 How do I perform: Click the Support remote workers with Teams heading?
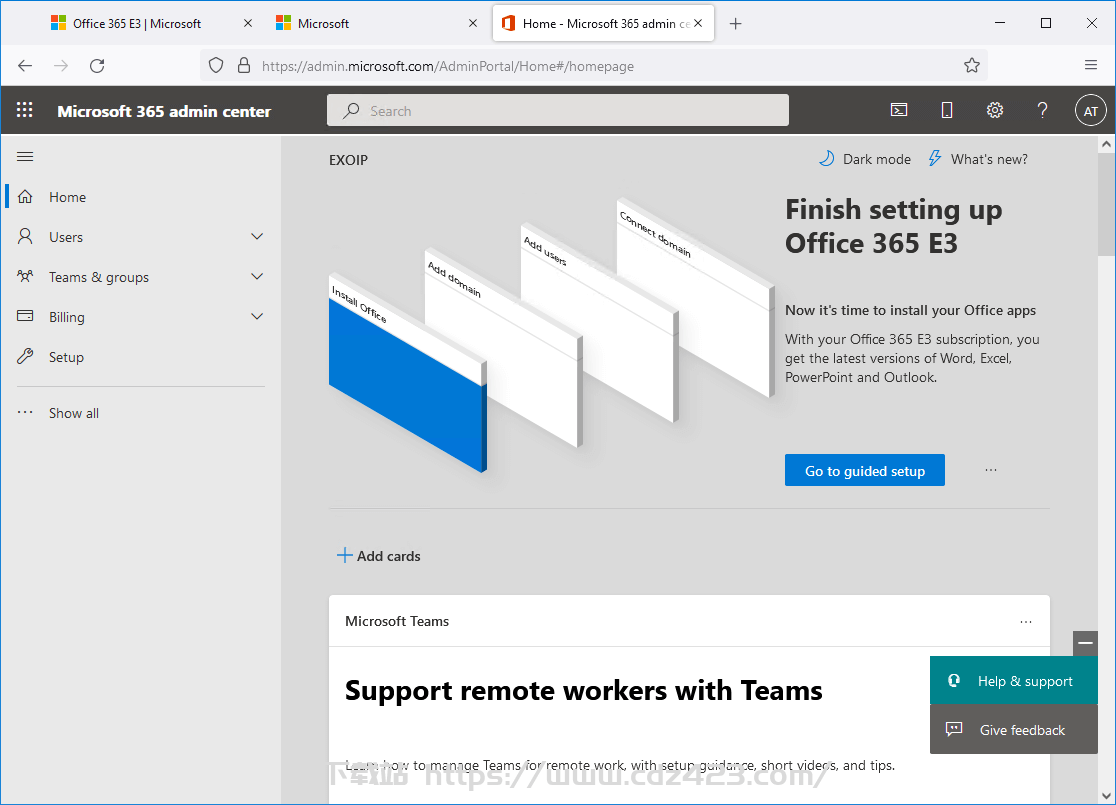[584, 690]
